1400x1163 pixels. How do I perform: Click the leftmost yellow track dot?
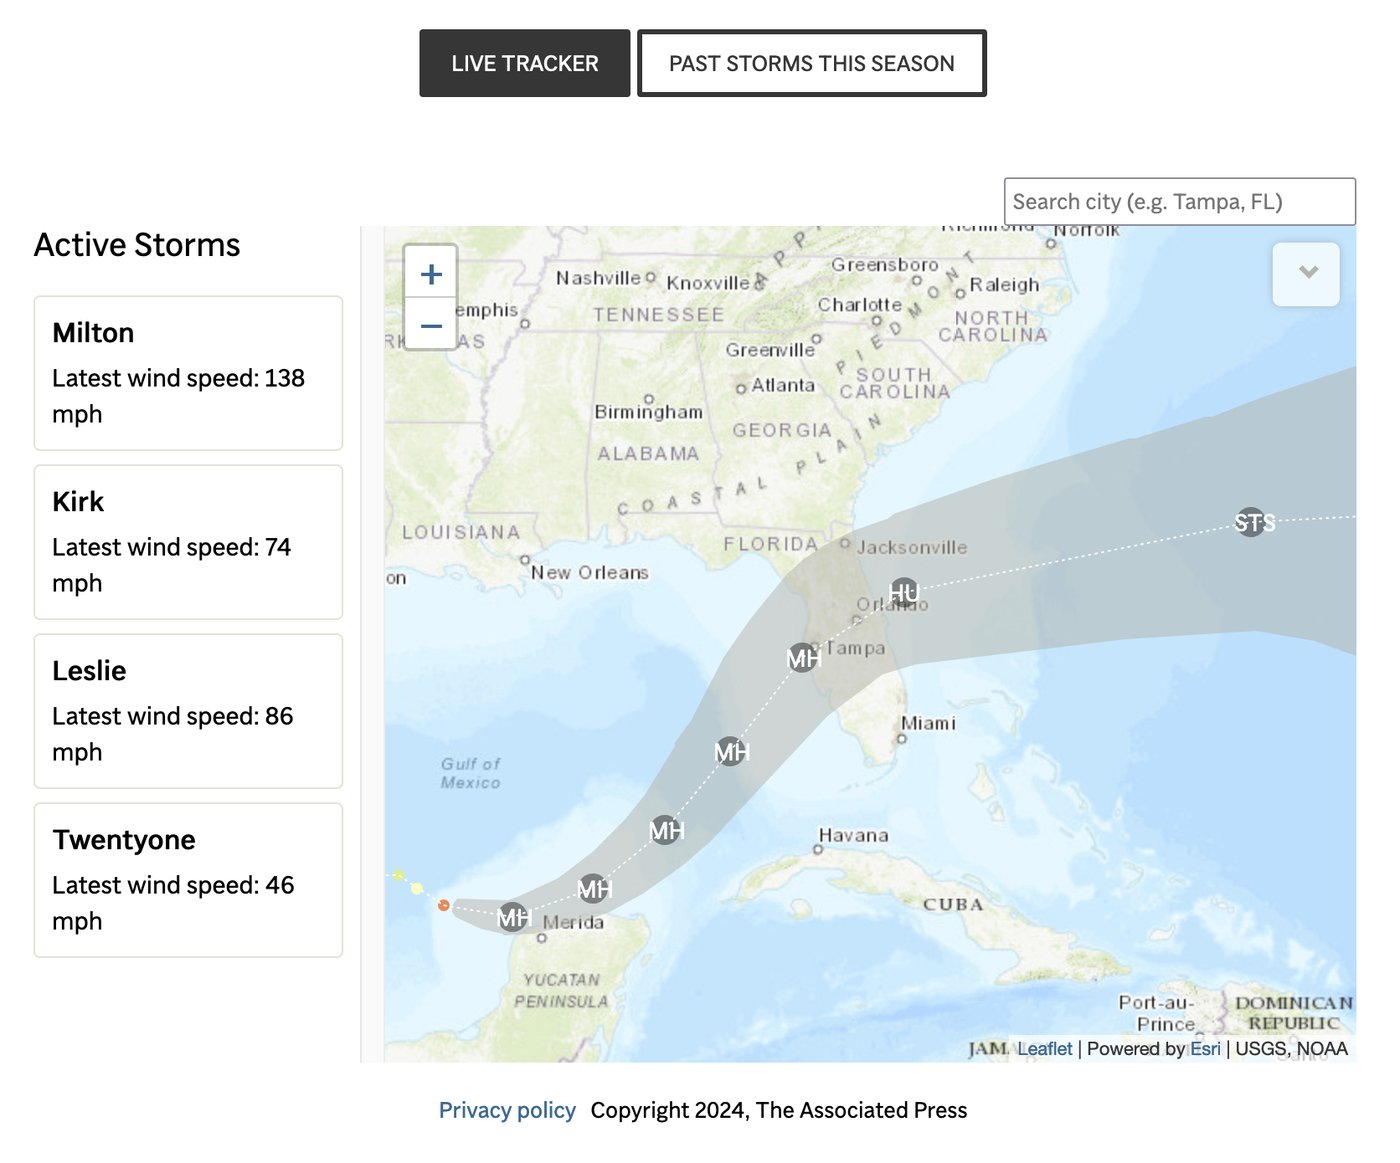point(398,876)
